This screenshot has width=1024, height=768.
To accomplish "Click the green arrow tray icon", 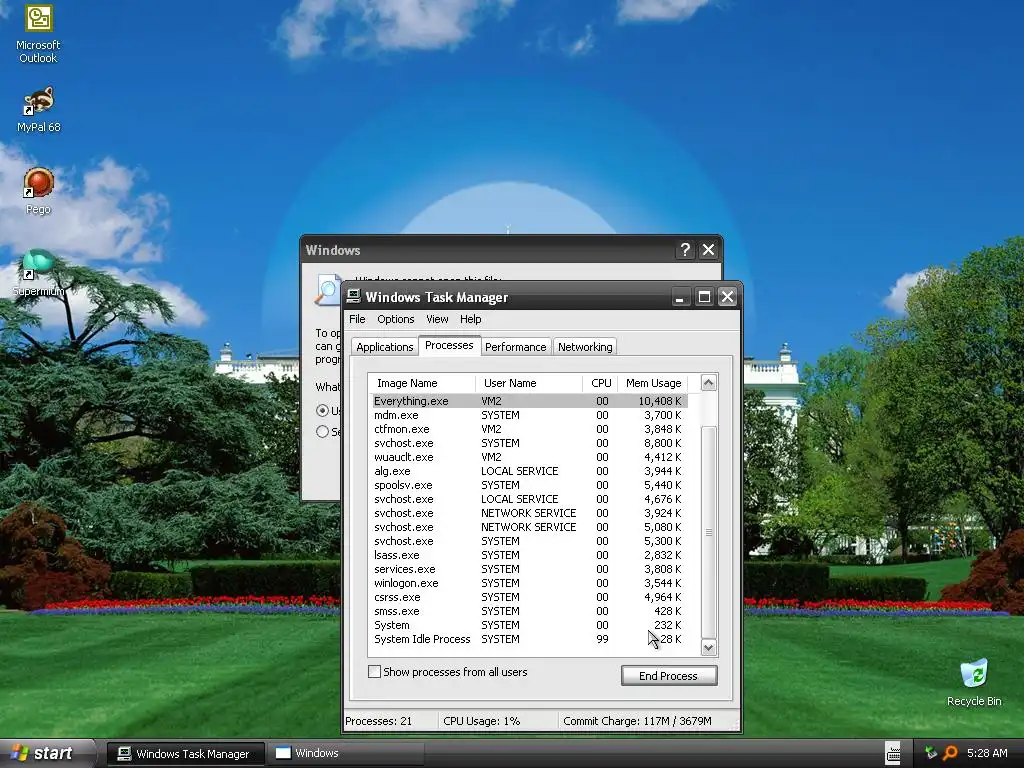I will click(x=931, y=753).
